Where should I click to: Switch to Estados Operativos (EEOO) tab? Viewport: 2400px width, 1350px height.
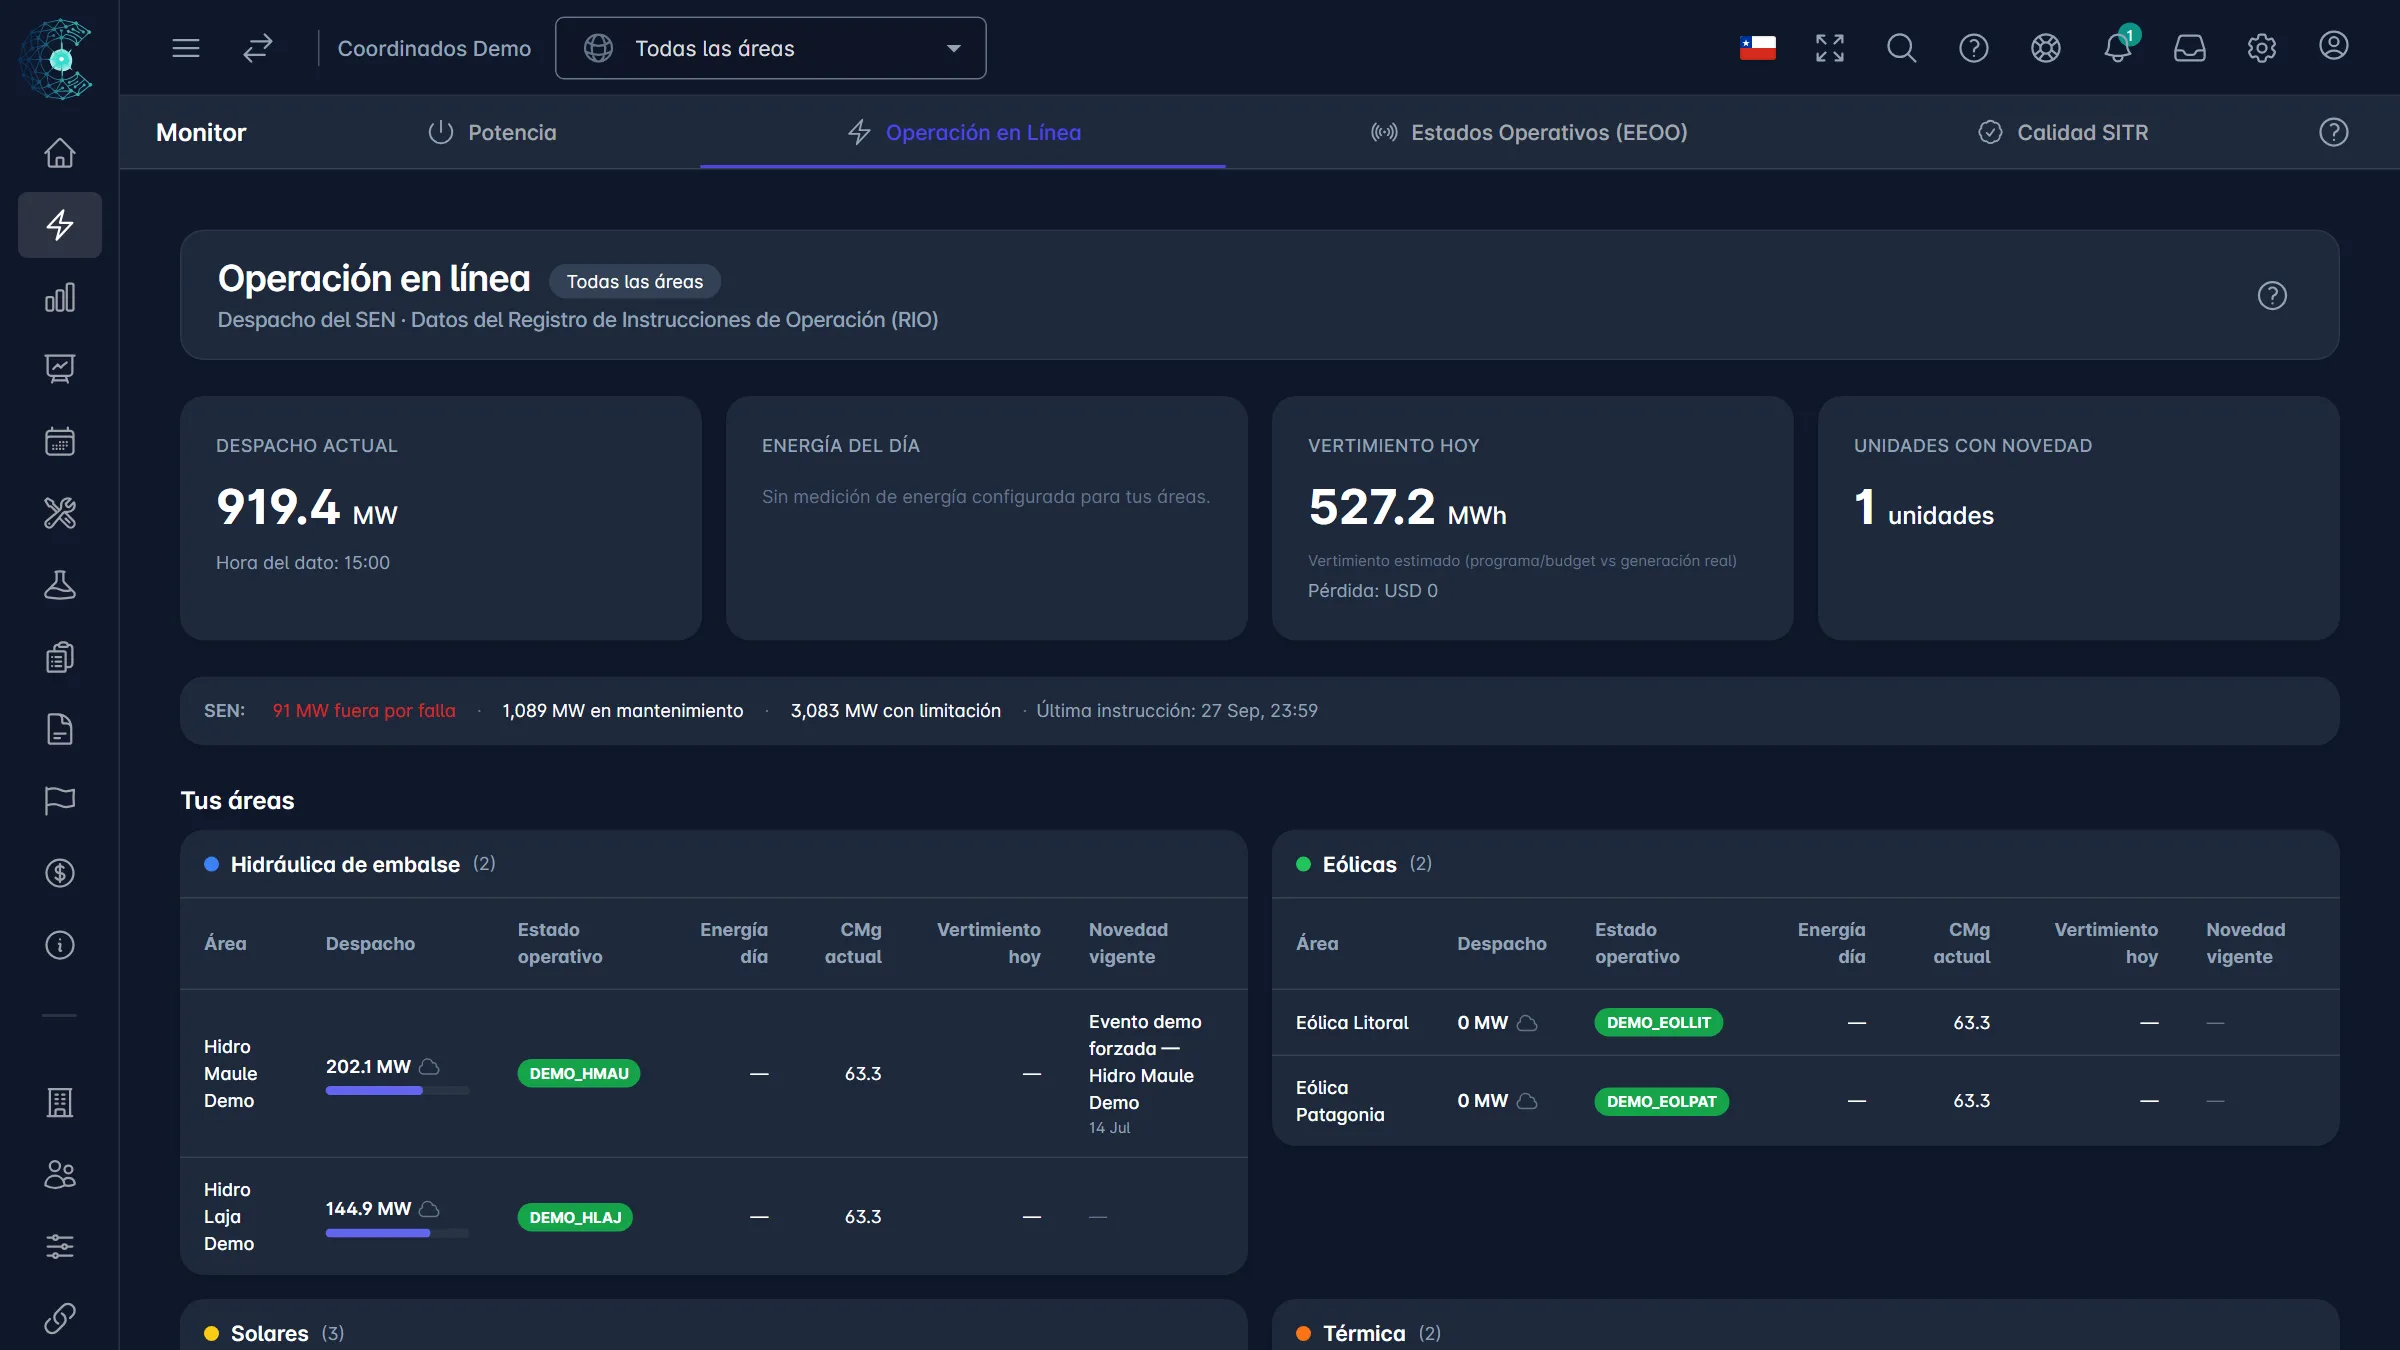(1529, 132)
